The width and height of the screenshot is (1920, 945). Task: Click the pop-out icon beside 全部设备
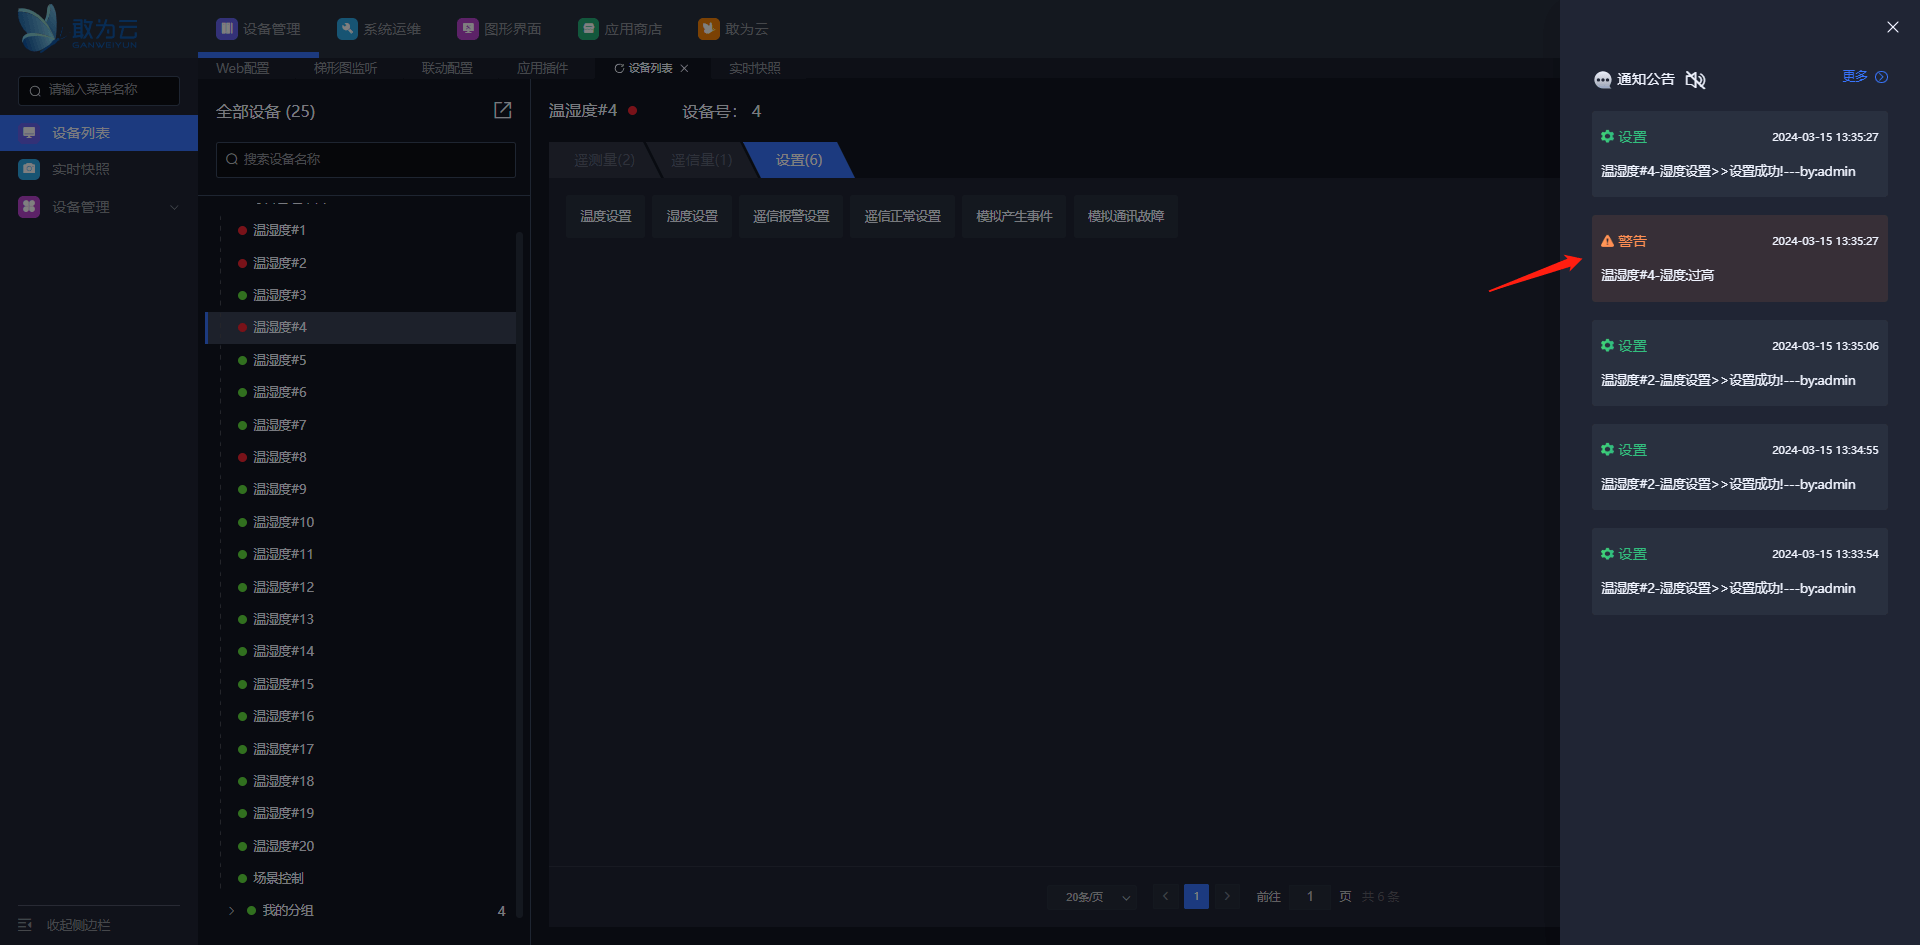502,111
